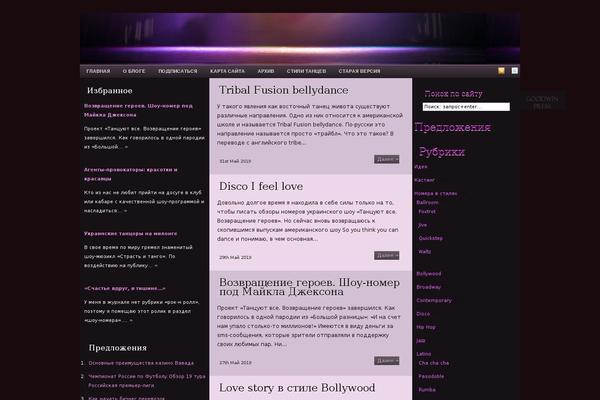Select the Jazz category
Image resolution: width=600 pixels, height=400 pixels.
421,341
